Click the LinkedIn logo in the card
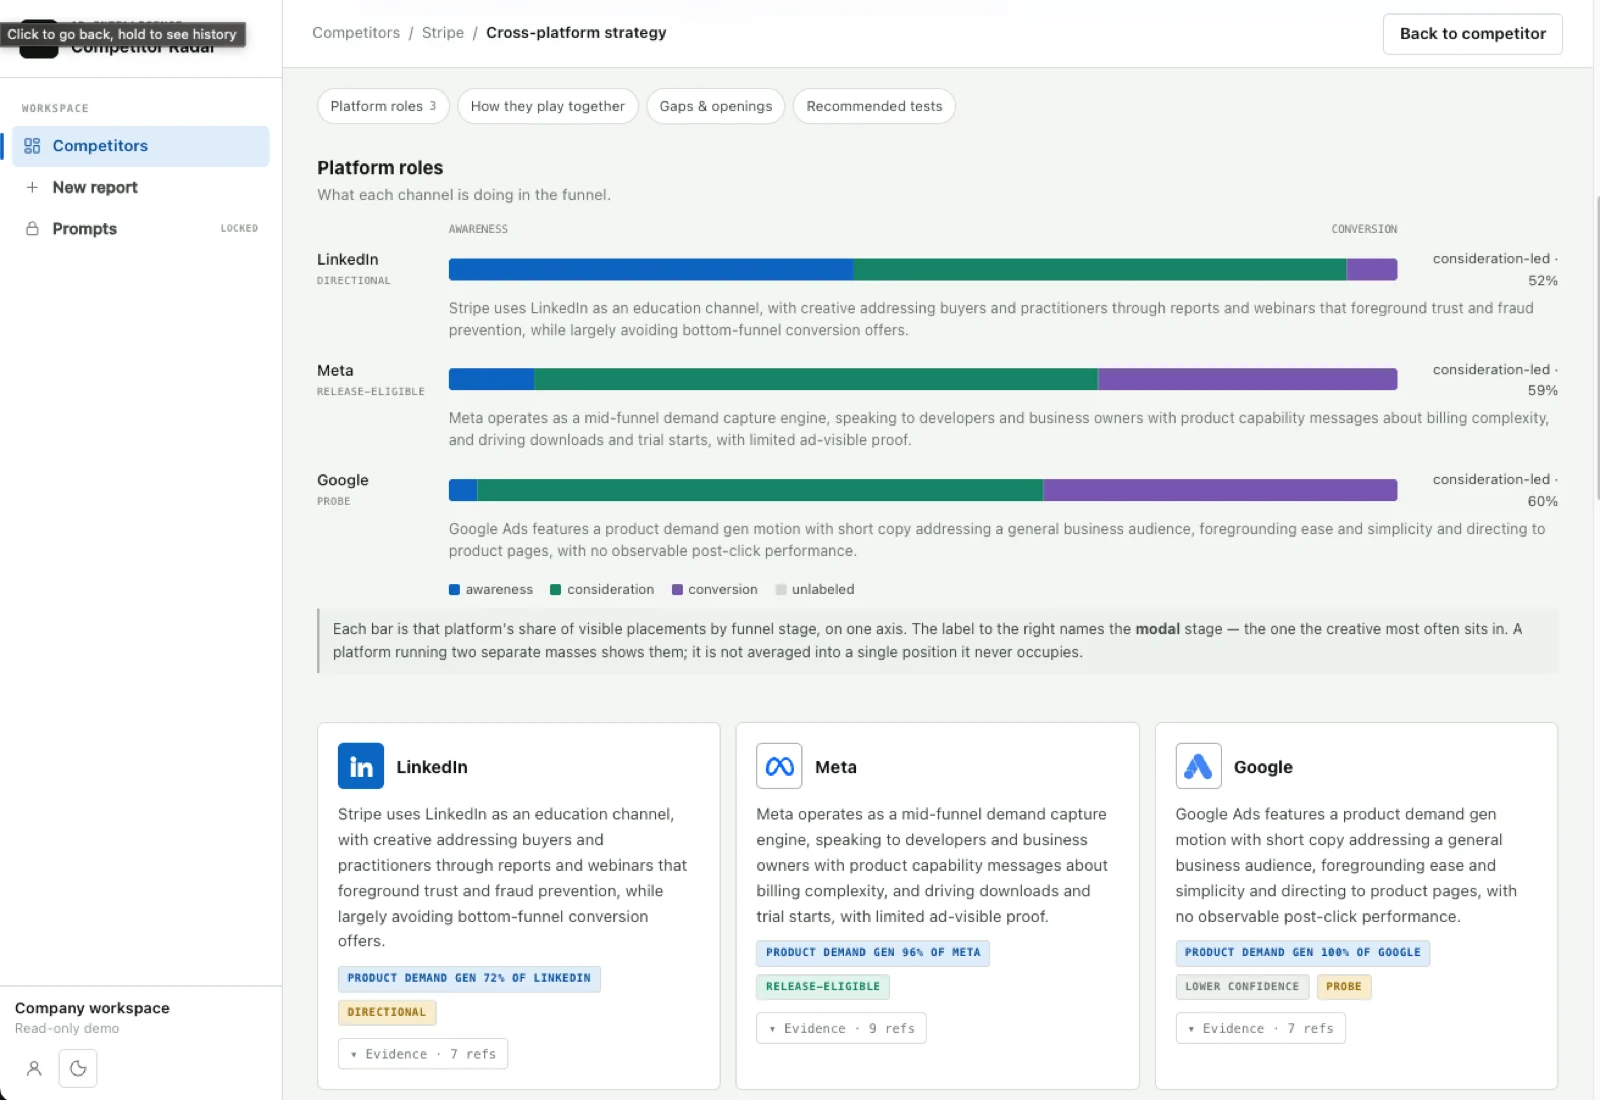1600x1100 pixels. pos(361,766)
